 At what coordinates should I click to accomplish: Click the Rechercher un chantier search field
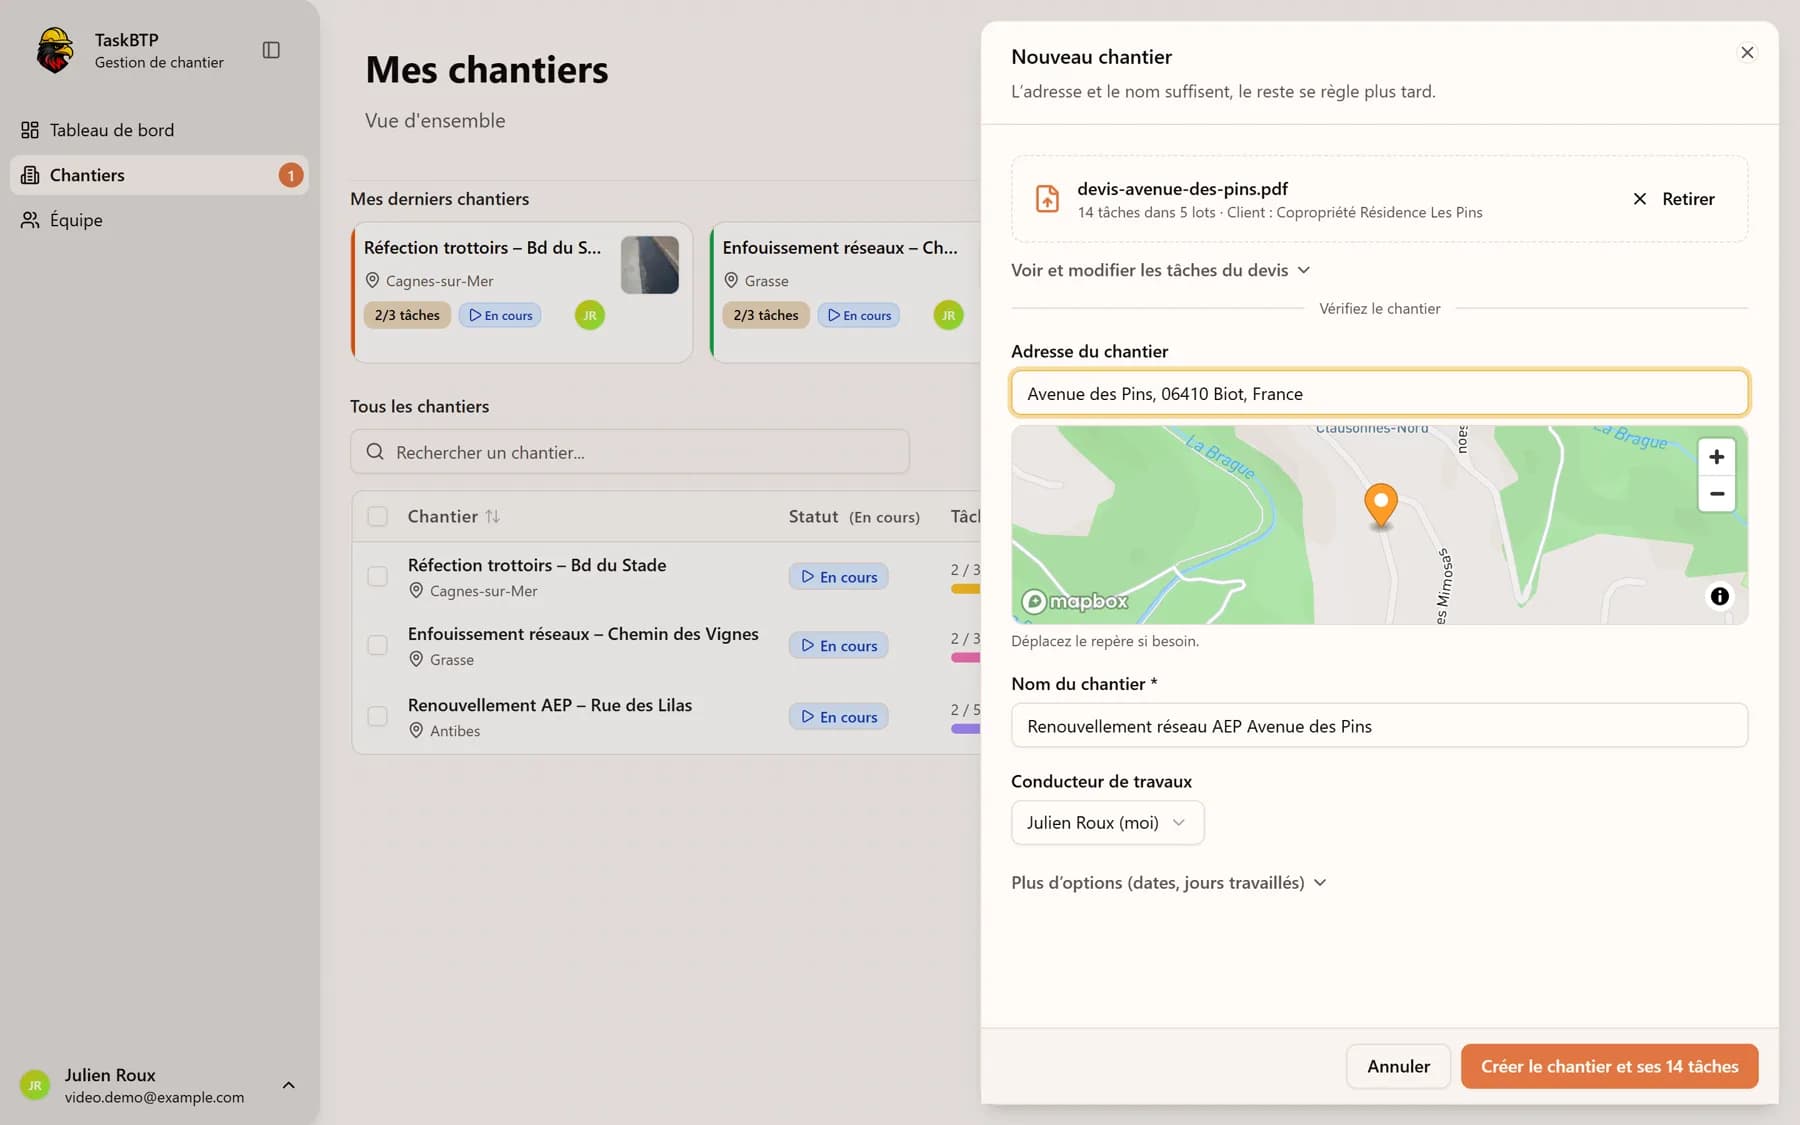pos(630,452)
